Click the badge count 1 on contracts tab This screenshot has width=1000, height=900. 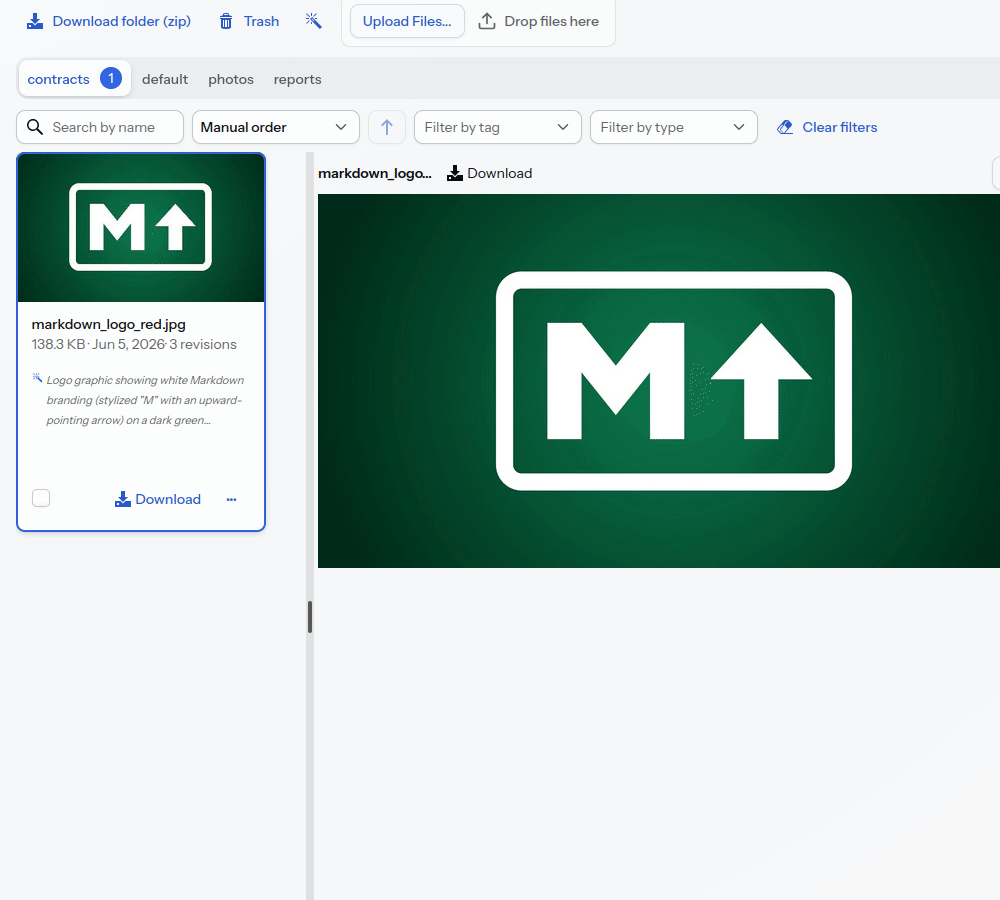point(111,78)
